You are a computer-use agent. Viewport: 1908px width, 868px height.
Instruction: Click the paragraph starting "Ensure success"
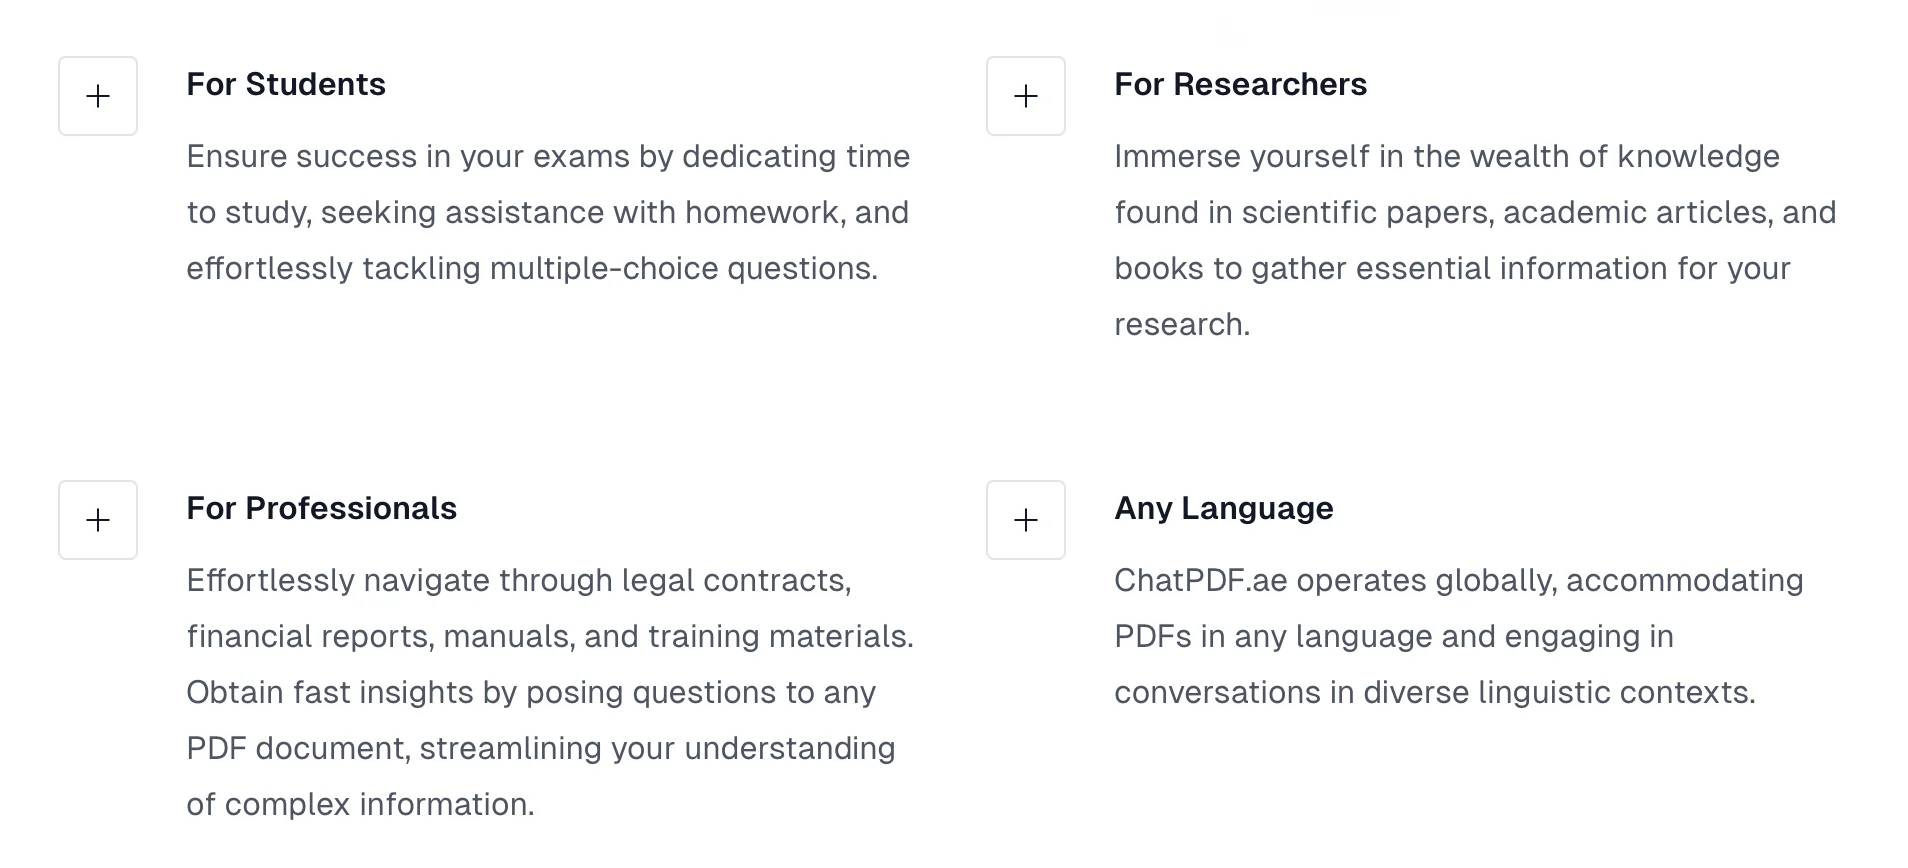(548, 212)
